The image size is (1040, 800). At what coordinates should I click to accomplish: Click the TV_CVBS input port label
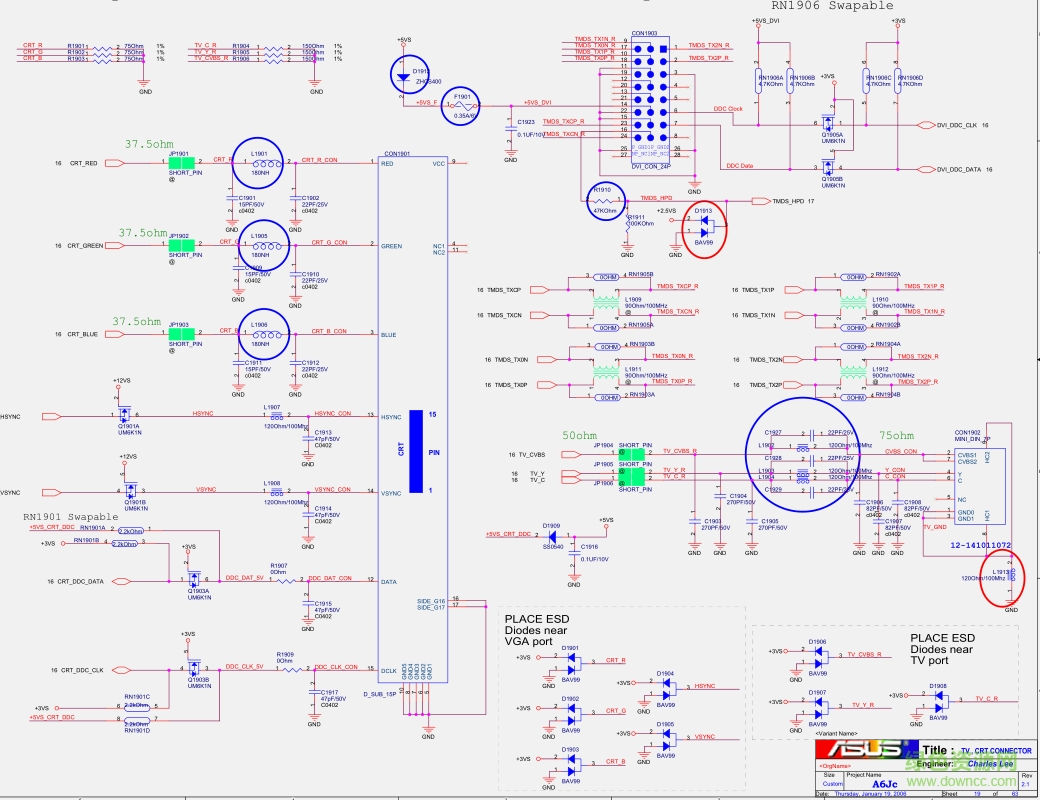click(x=531, y=454)
